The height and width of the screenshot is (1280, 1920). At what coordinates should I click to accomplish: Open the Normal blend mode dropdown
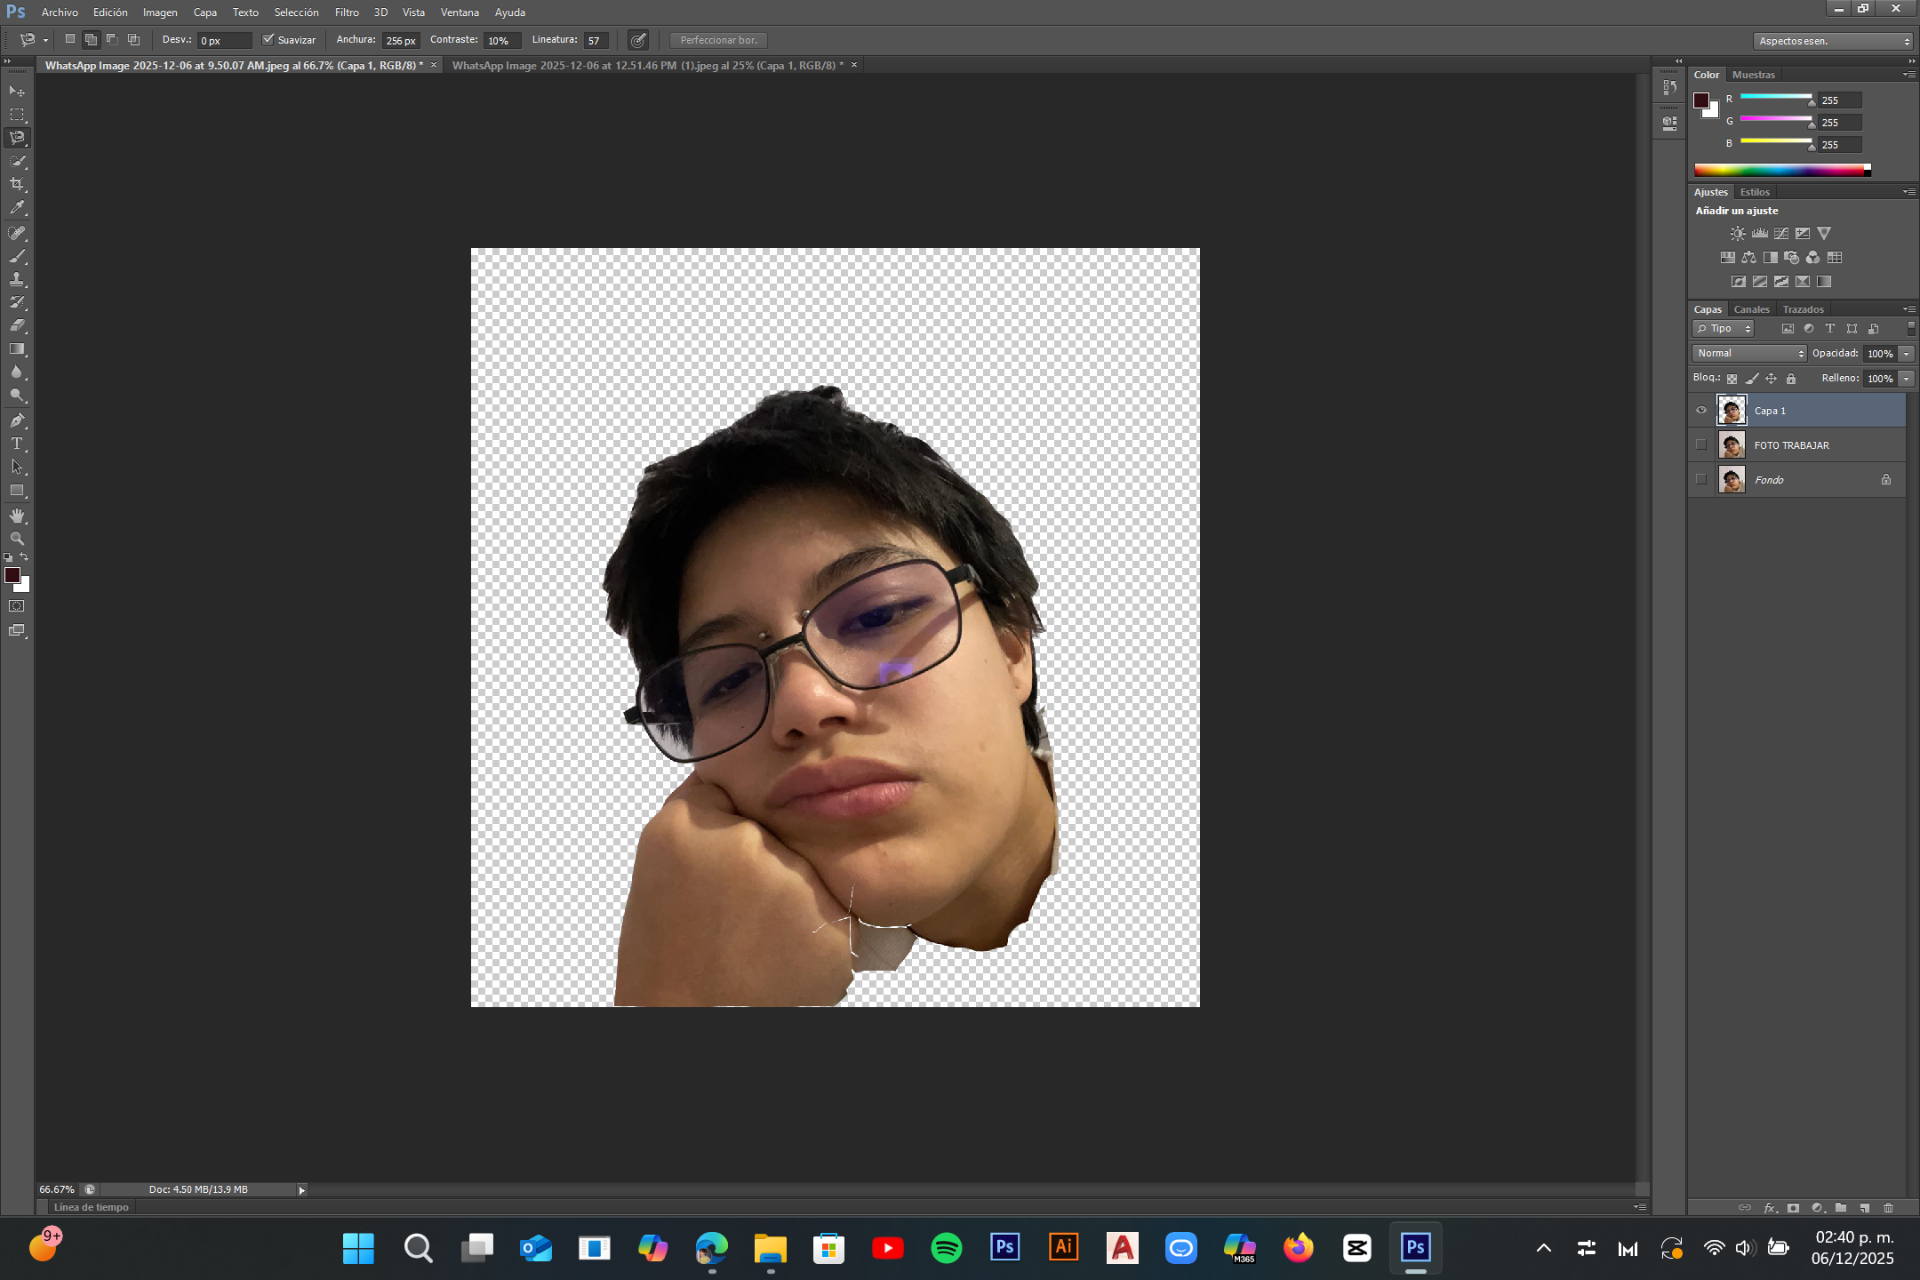pyautogui.click(x=1750, y=353)
